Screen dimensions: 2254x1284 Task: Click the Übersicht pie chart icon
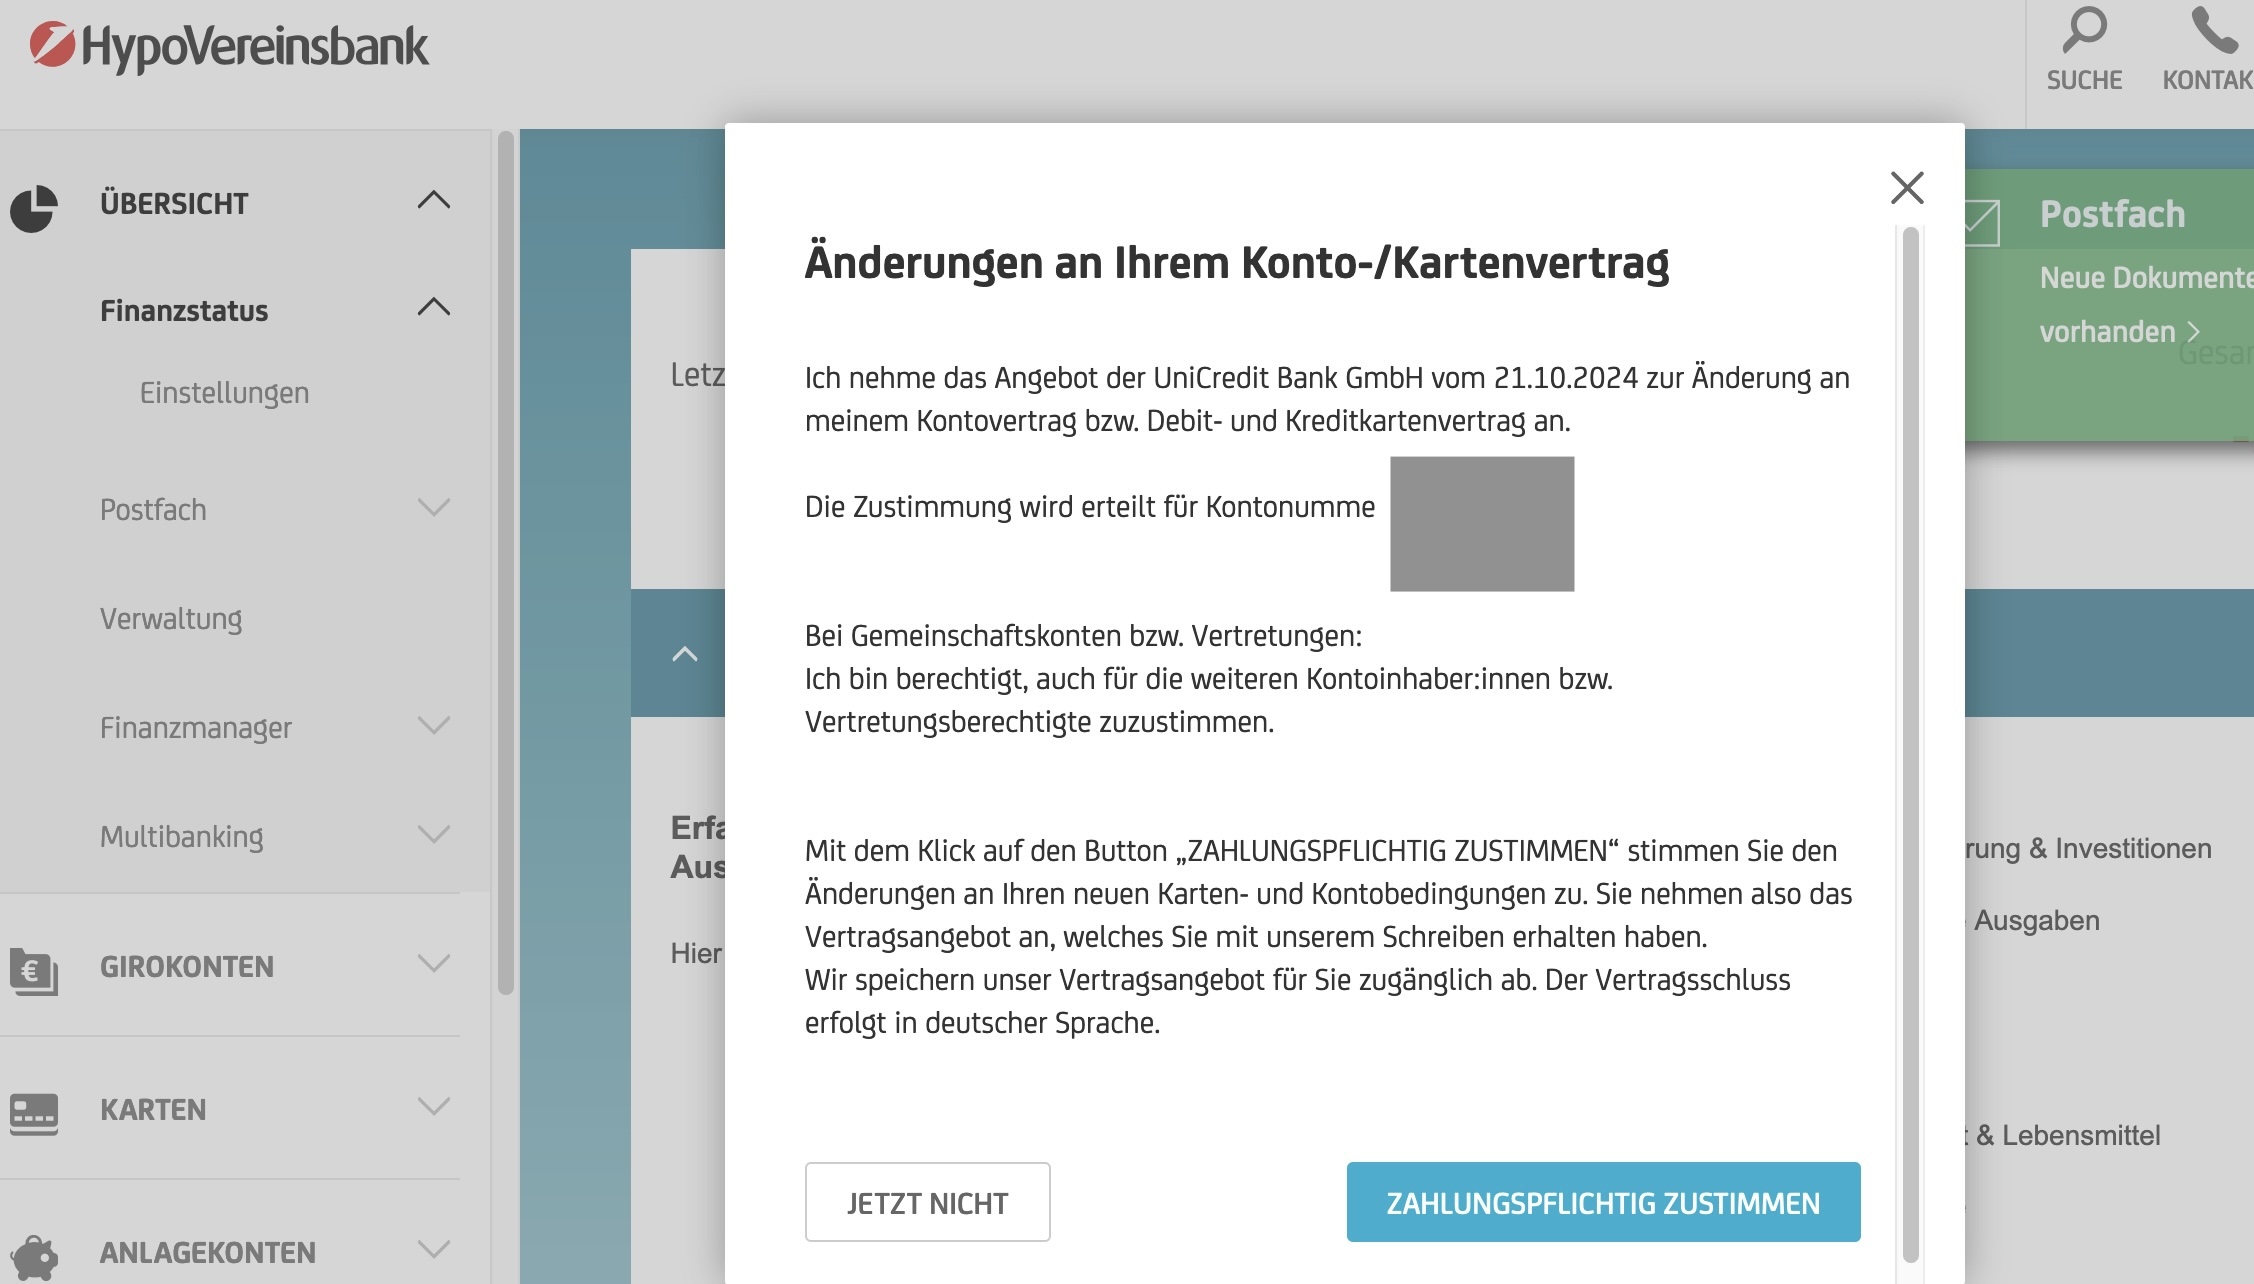[x=34, y=208]
